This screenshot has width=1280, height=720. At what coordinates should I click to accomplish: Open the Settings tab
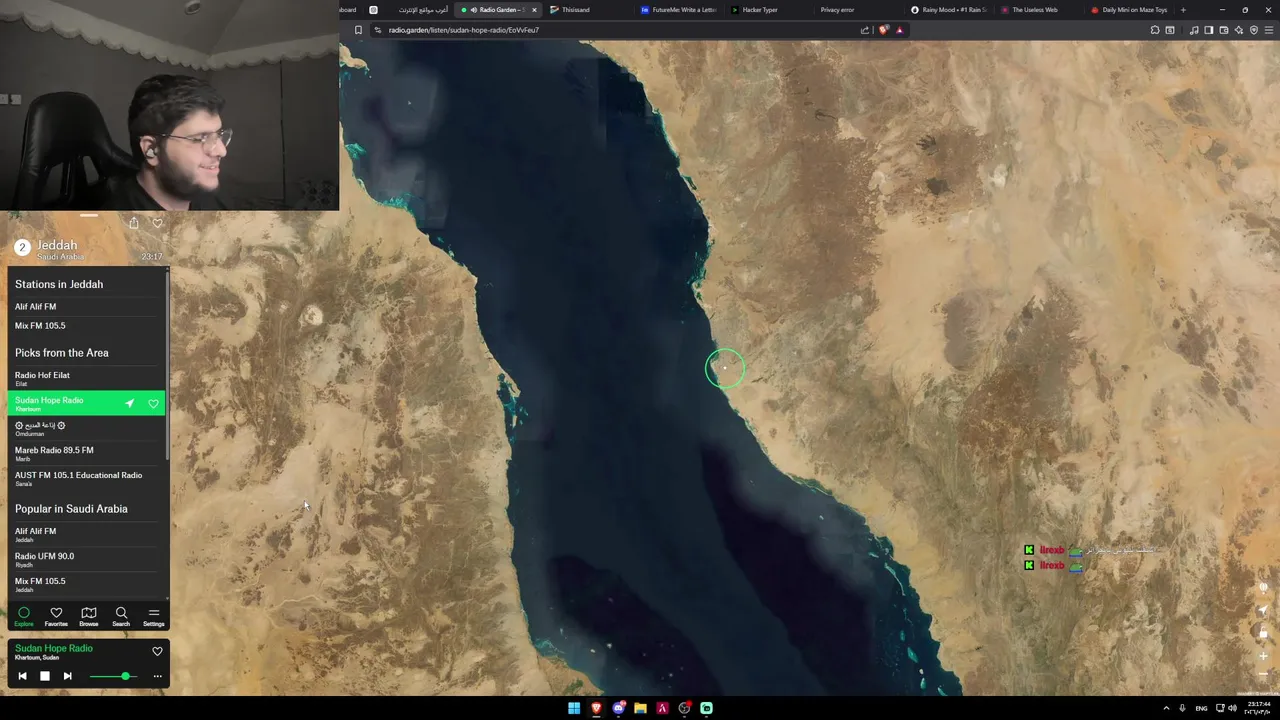tap(154, 616)
